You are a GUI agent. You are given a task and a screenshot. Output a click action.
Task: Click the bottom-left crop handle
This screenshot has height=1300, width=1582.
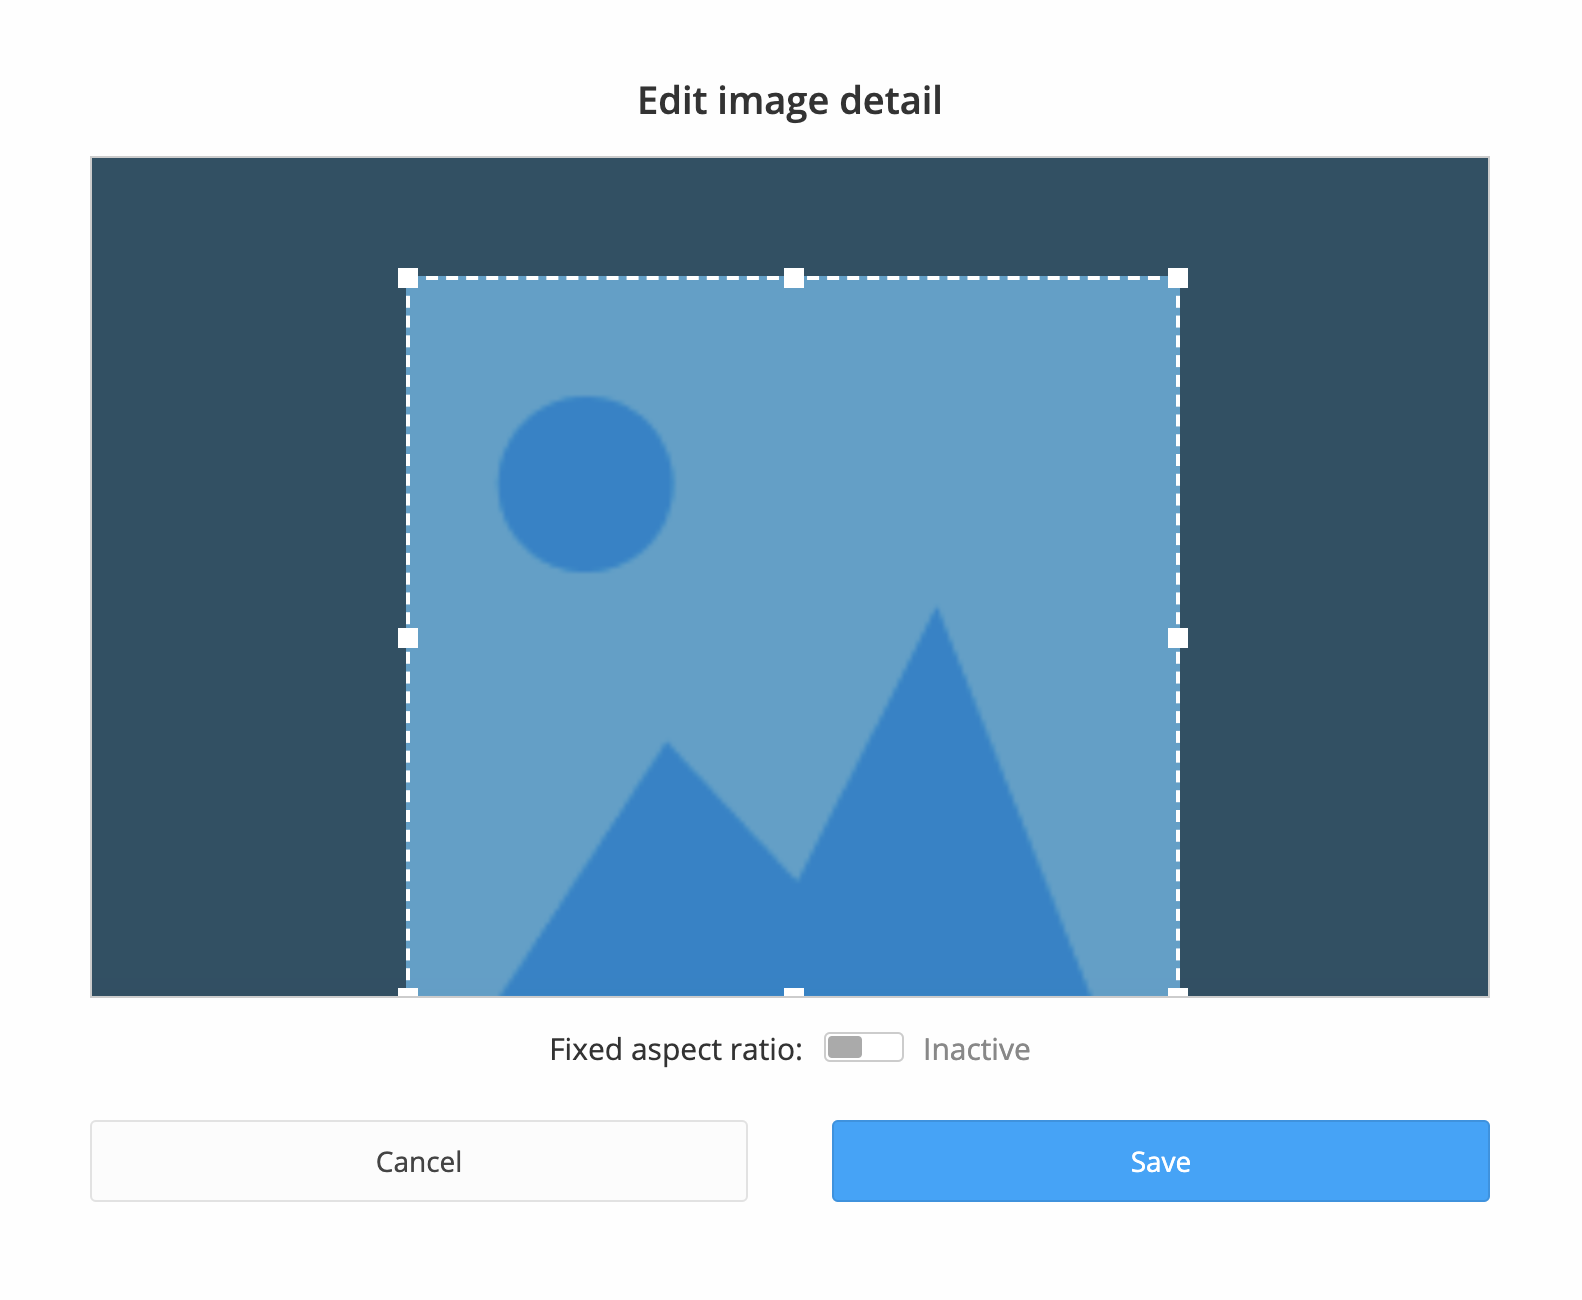tap(408, 992)
